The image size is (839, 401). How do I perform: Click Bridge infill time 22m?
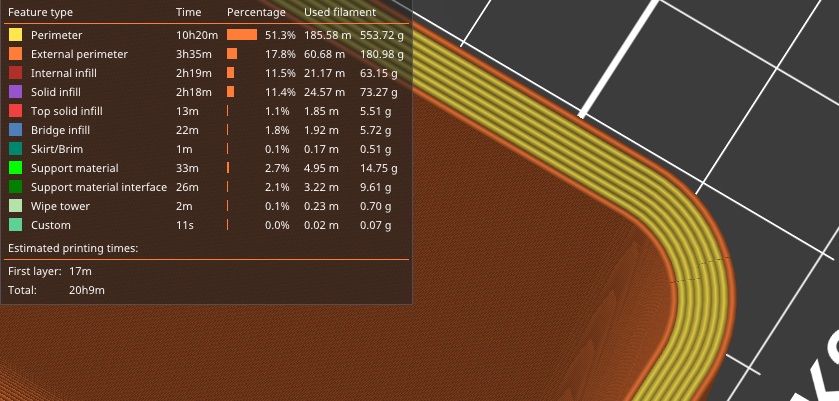[x=187, y=130]
